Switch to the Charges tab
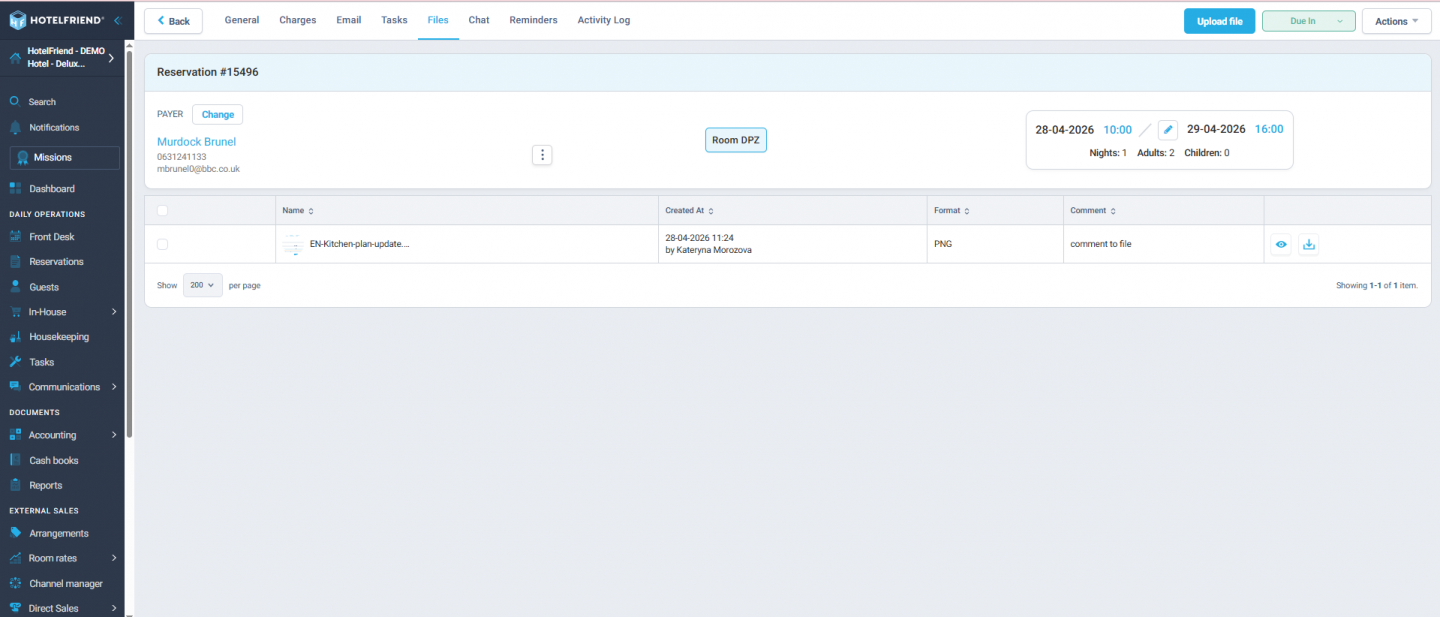 pyautogui.click(x=297, y=19)
